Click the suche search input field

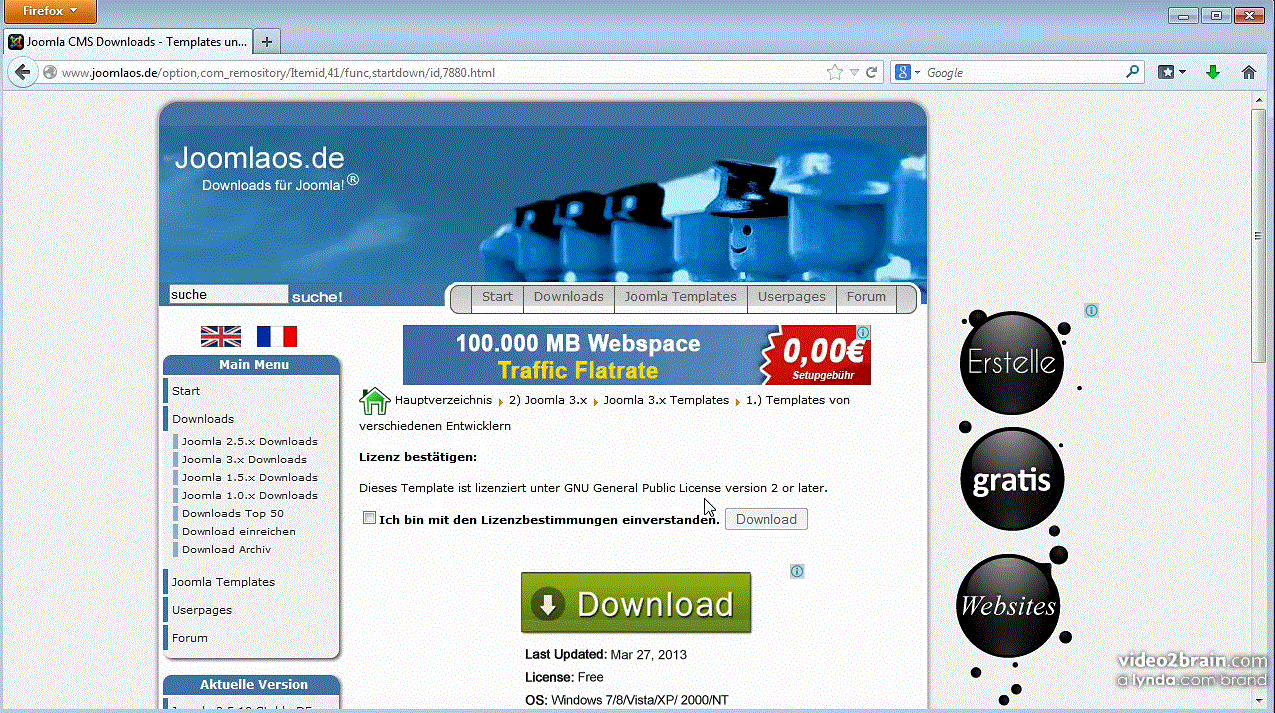(x=228, y=295)
